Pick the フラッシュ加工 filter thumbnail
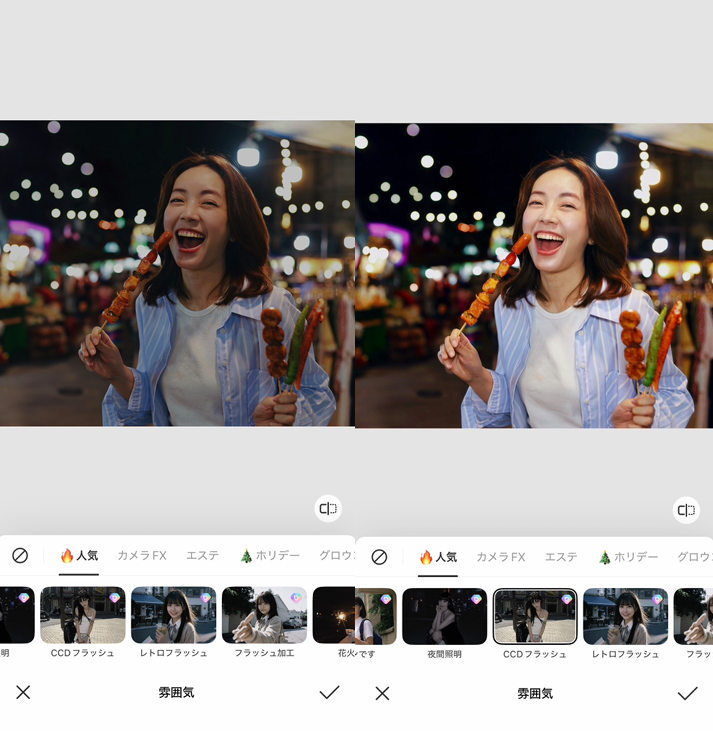 point(264,615)
